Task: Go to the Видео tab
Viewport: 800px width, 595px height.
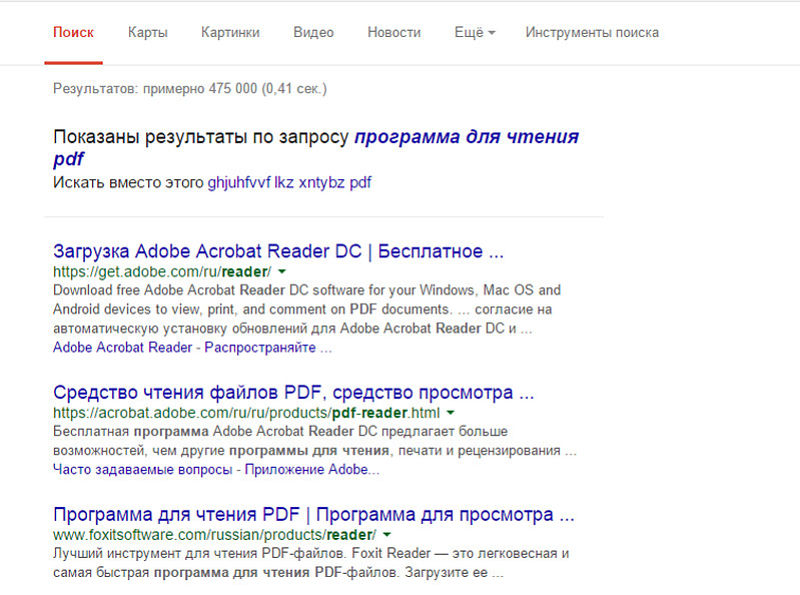Action: (x=313, y=33)
